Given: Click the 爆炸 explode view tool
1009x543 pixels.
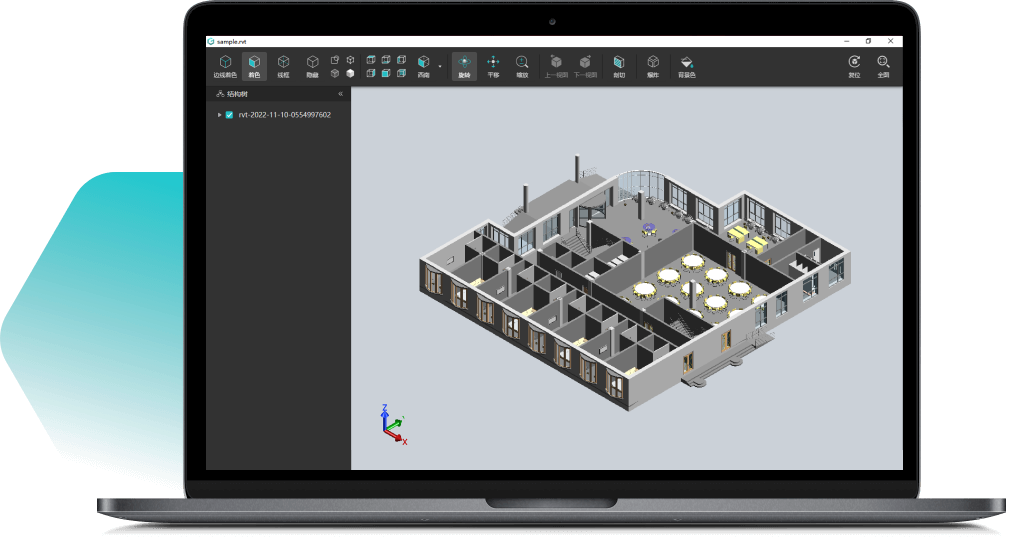Looking at the screenshot, I should tap(653, 66).
